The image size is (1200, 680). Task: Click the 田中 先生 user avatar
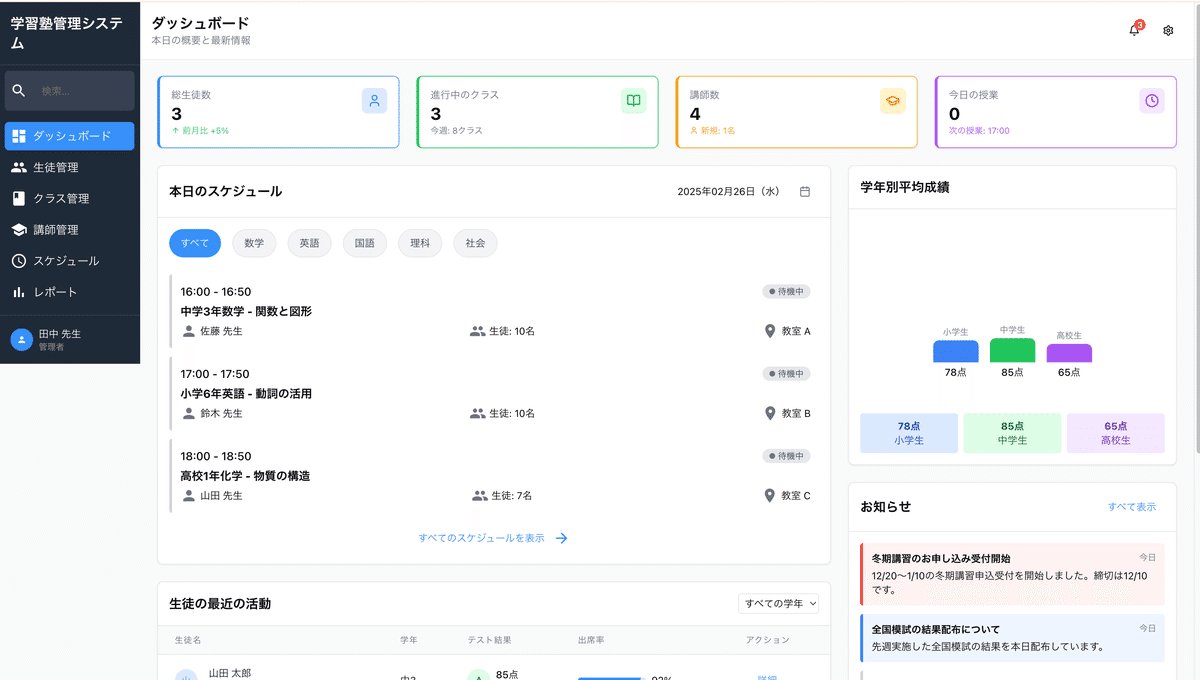(21, 339)
